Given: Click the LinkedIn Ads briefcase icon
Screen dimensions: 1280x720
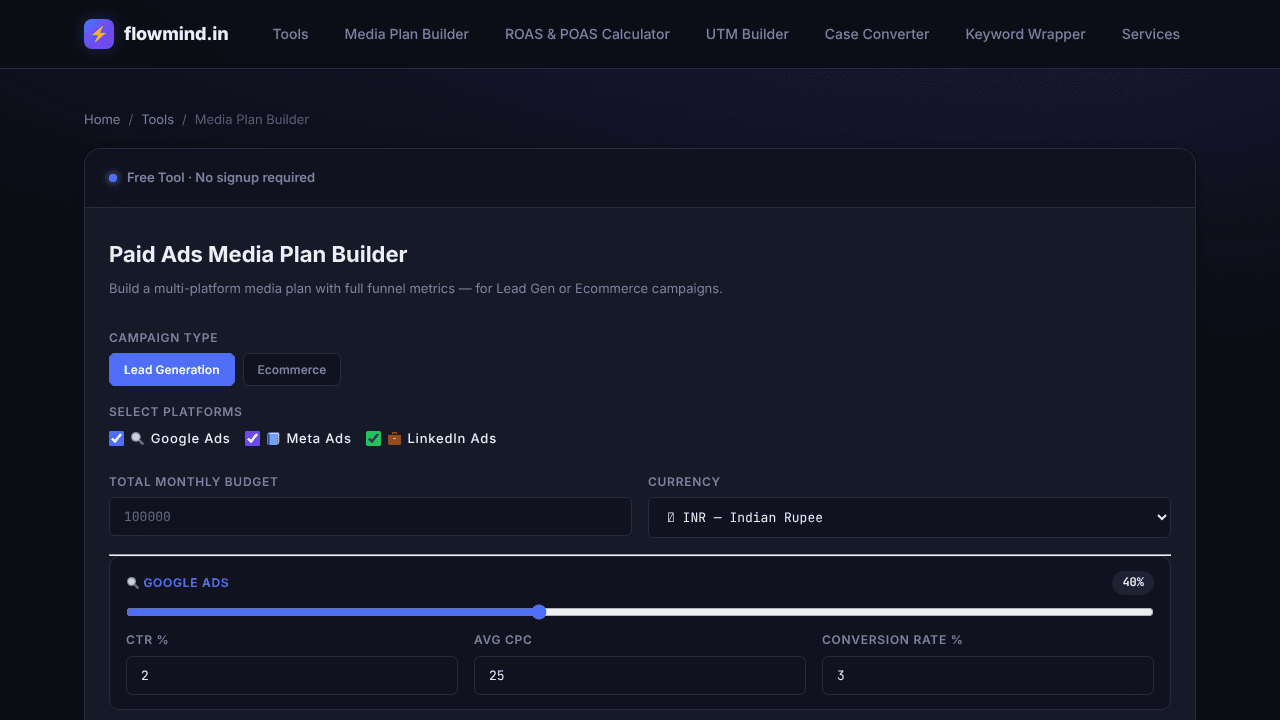Looking at the screenshot, I should click(394, 438).
